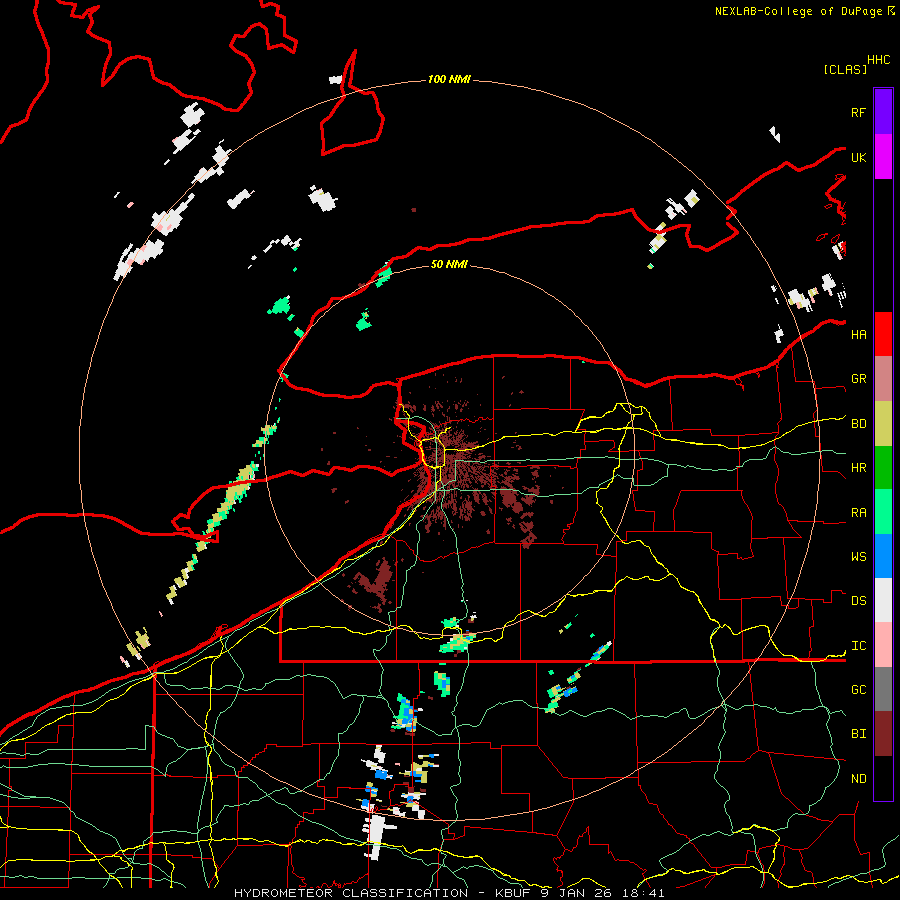
Task: Click the WS legend label
Action: click(x=859, y=557)
